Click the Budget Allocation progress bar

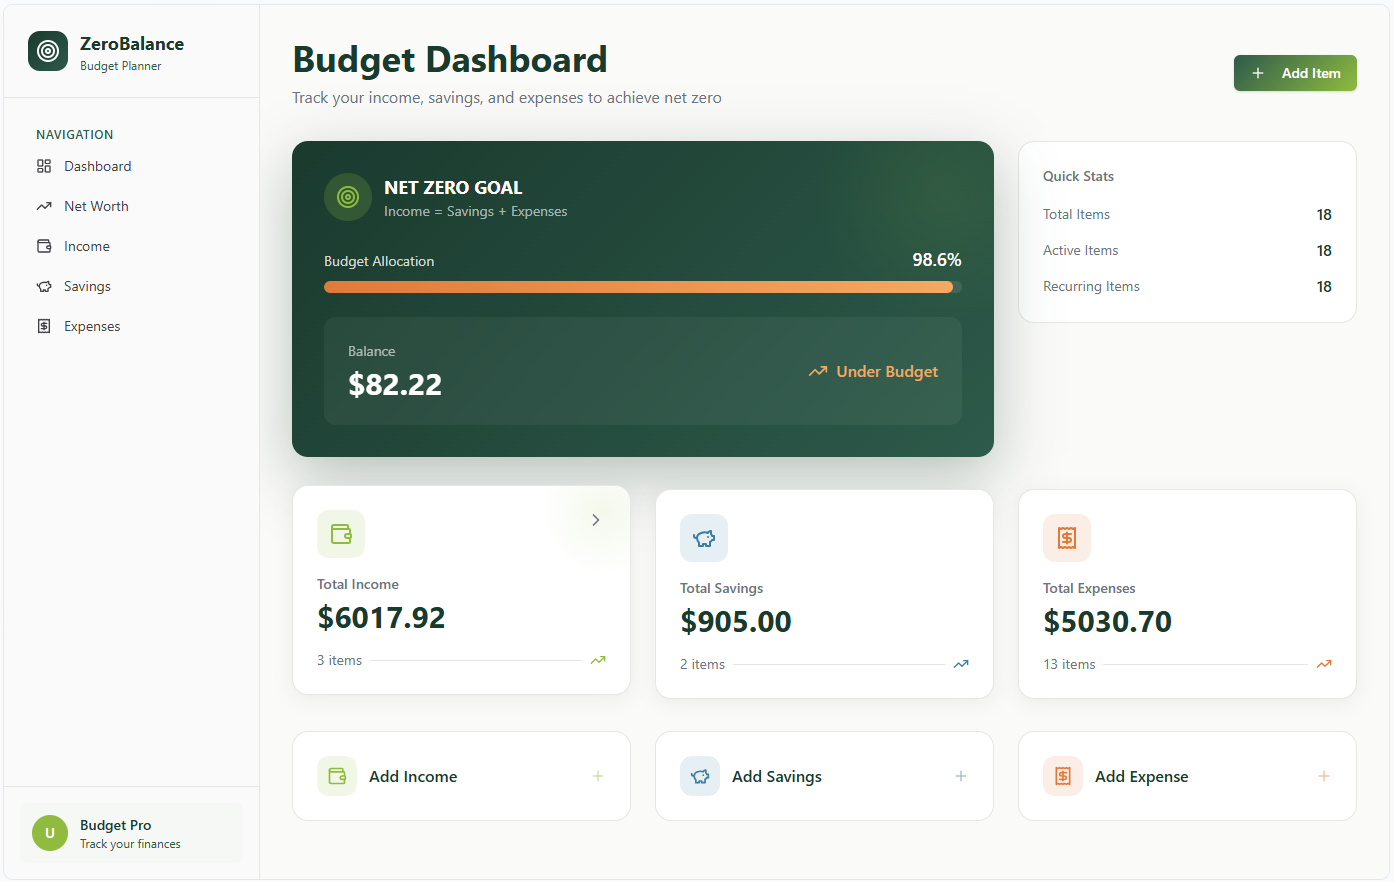(x=643, y=287)
